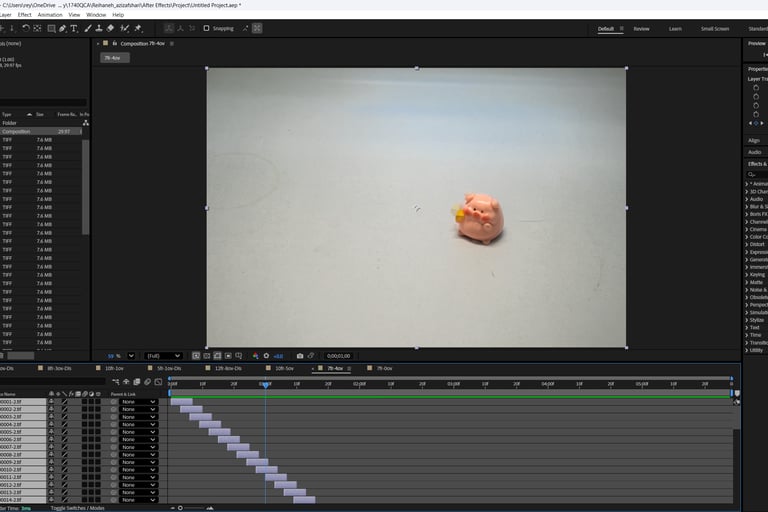
Task: Select the Puppet Pin tool
Action: (x=138, y=28)
